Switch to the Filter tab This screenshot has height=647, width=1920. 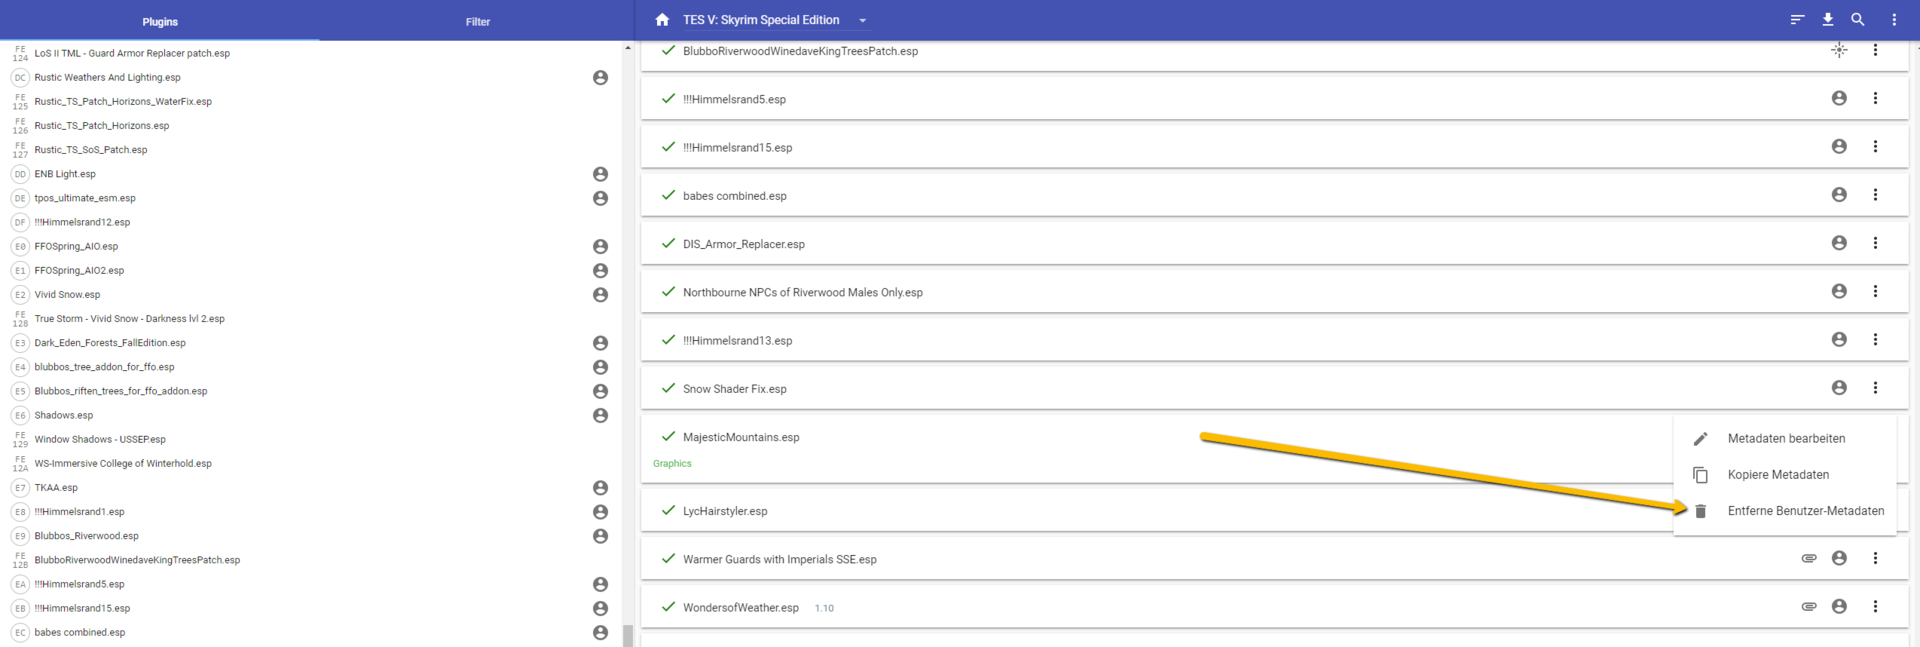point(477,21)
